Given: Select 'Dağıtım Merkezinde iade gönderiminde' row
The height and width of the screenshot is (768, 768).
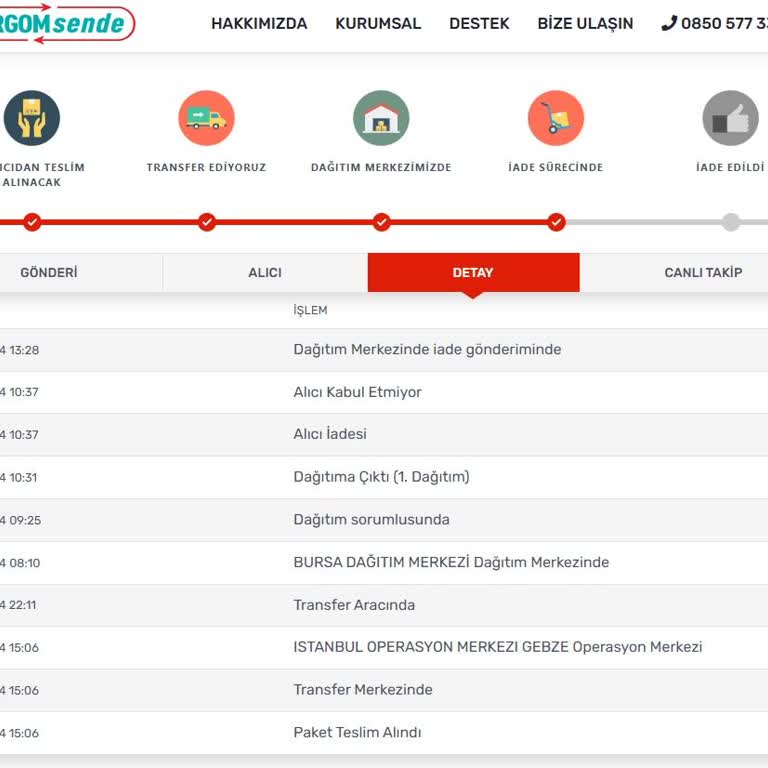Looking at the screenshot, I should 384,350.
